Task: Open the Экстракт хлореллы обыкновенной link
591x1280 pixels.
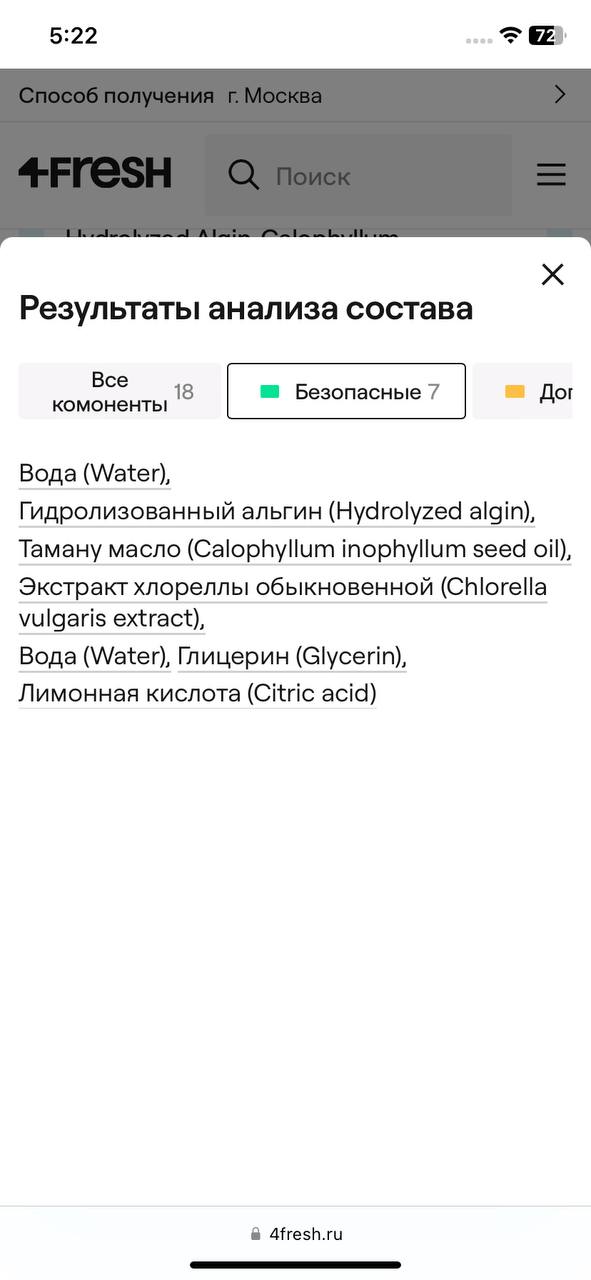Action: click(x=283, y=603)
